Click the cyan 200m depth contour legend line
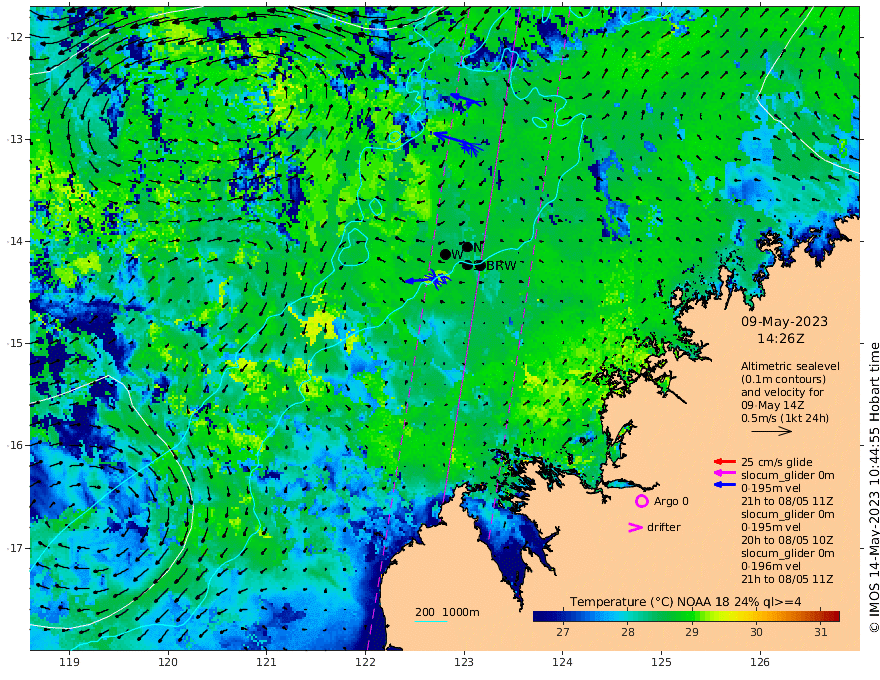This screenshot has height=680, width=880. (x=431, y=621)
